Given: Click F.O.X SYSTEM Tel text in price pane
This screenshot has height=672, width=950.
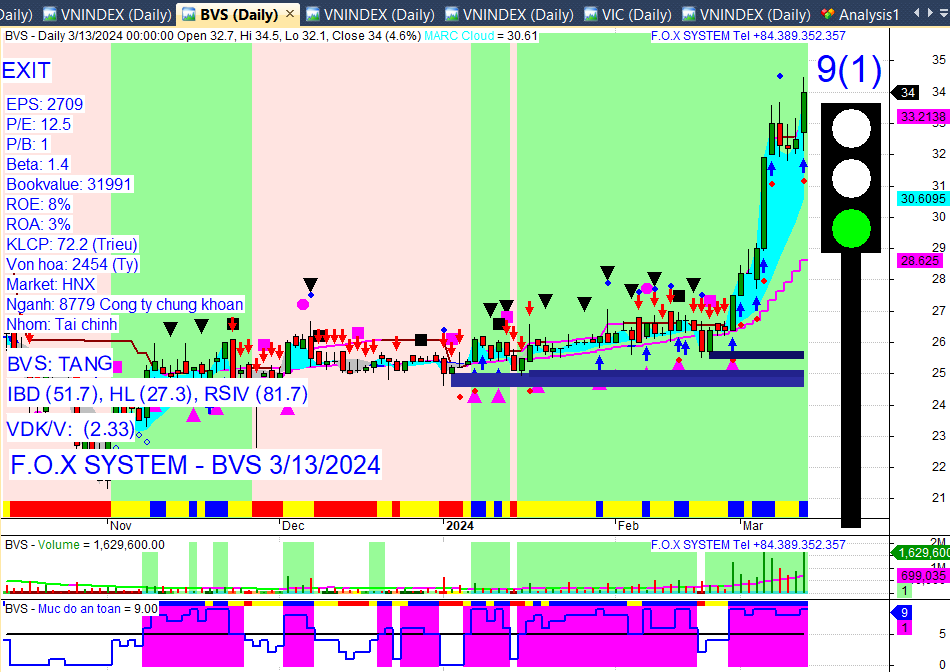Looking at the screenshot, I should [748, 36].
